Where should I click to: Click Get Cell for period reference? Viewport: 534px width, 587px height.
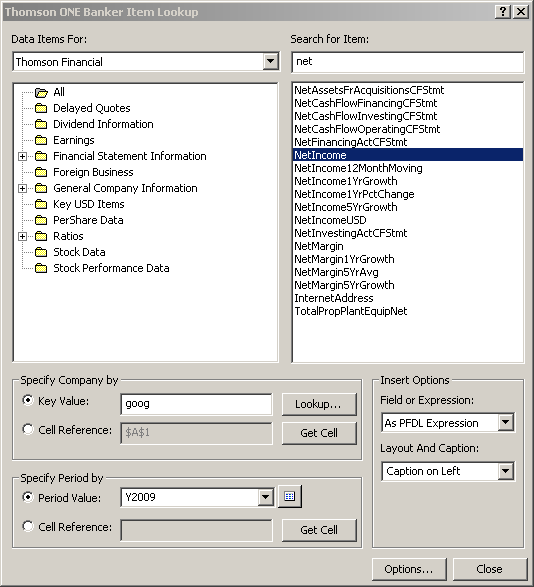319,530
